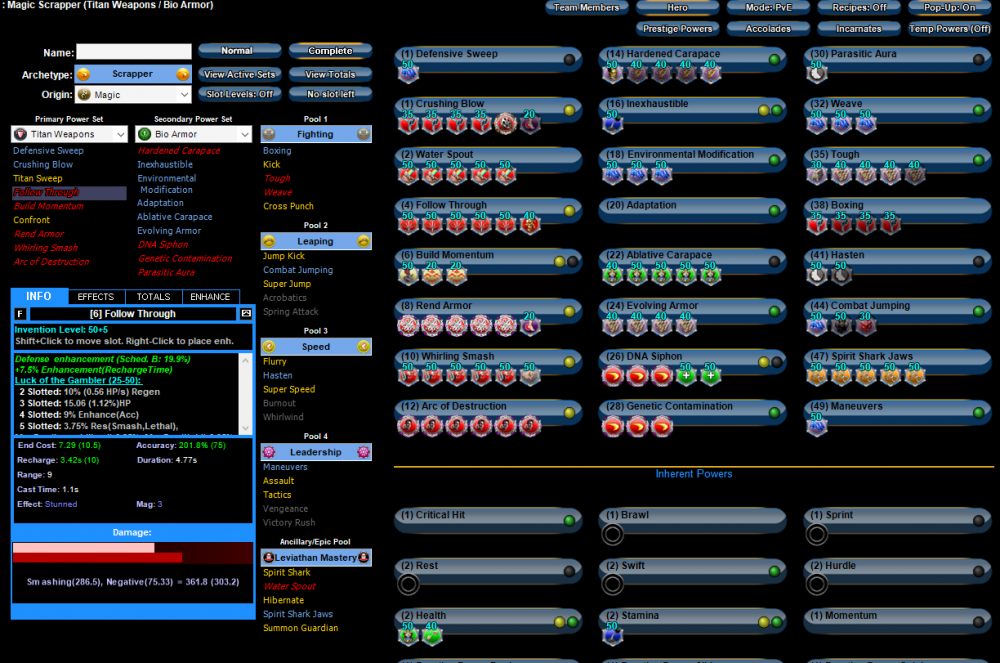
Task: Click the left icon on Leadership pool
Action: (268, 452)
